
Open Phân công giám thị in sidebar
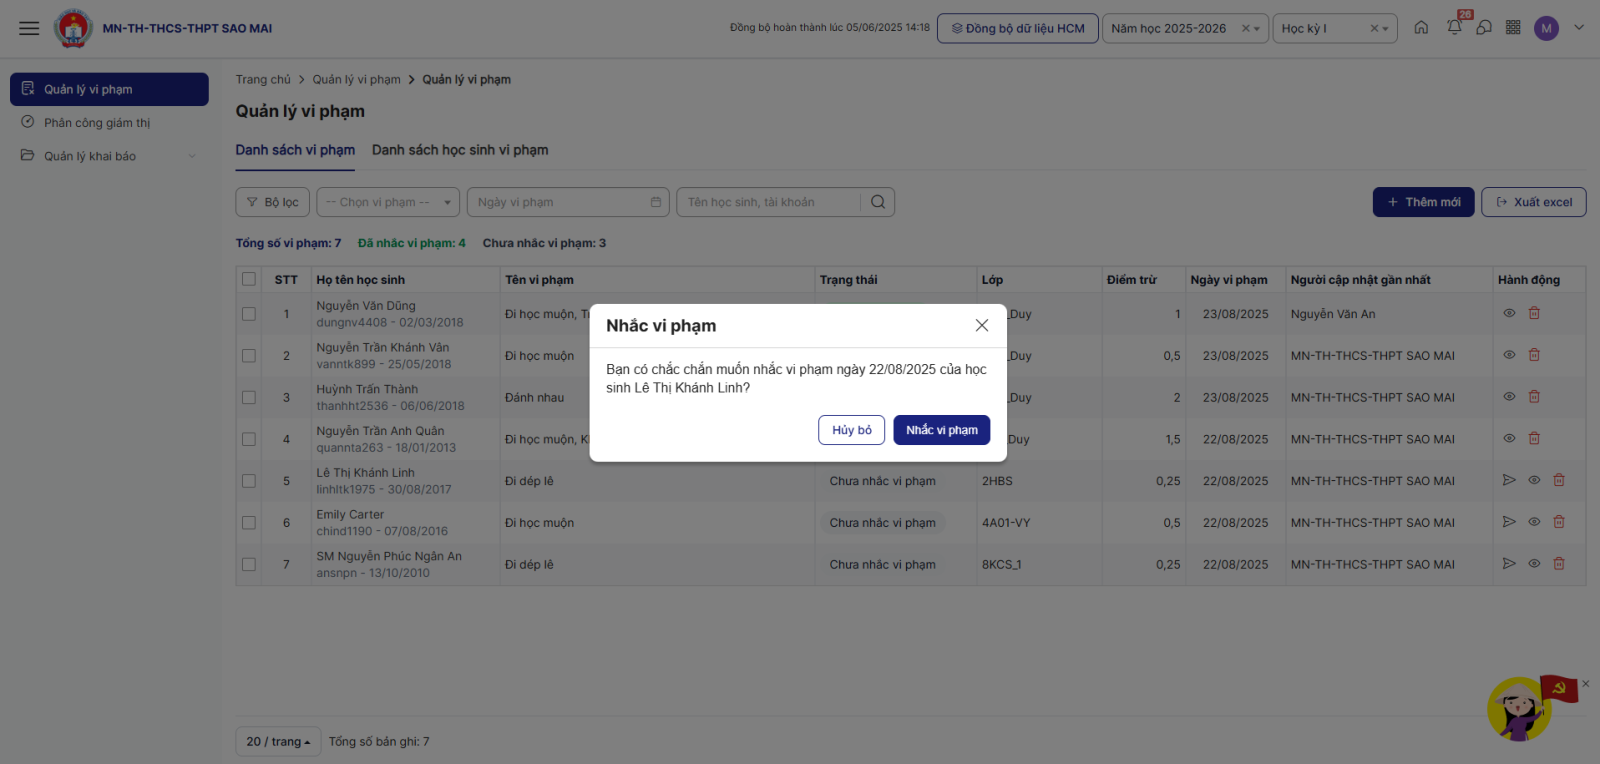97,123
